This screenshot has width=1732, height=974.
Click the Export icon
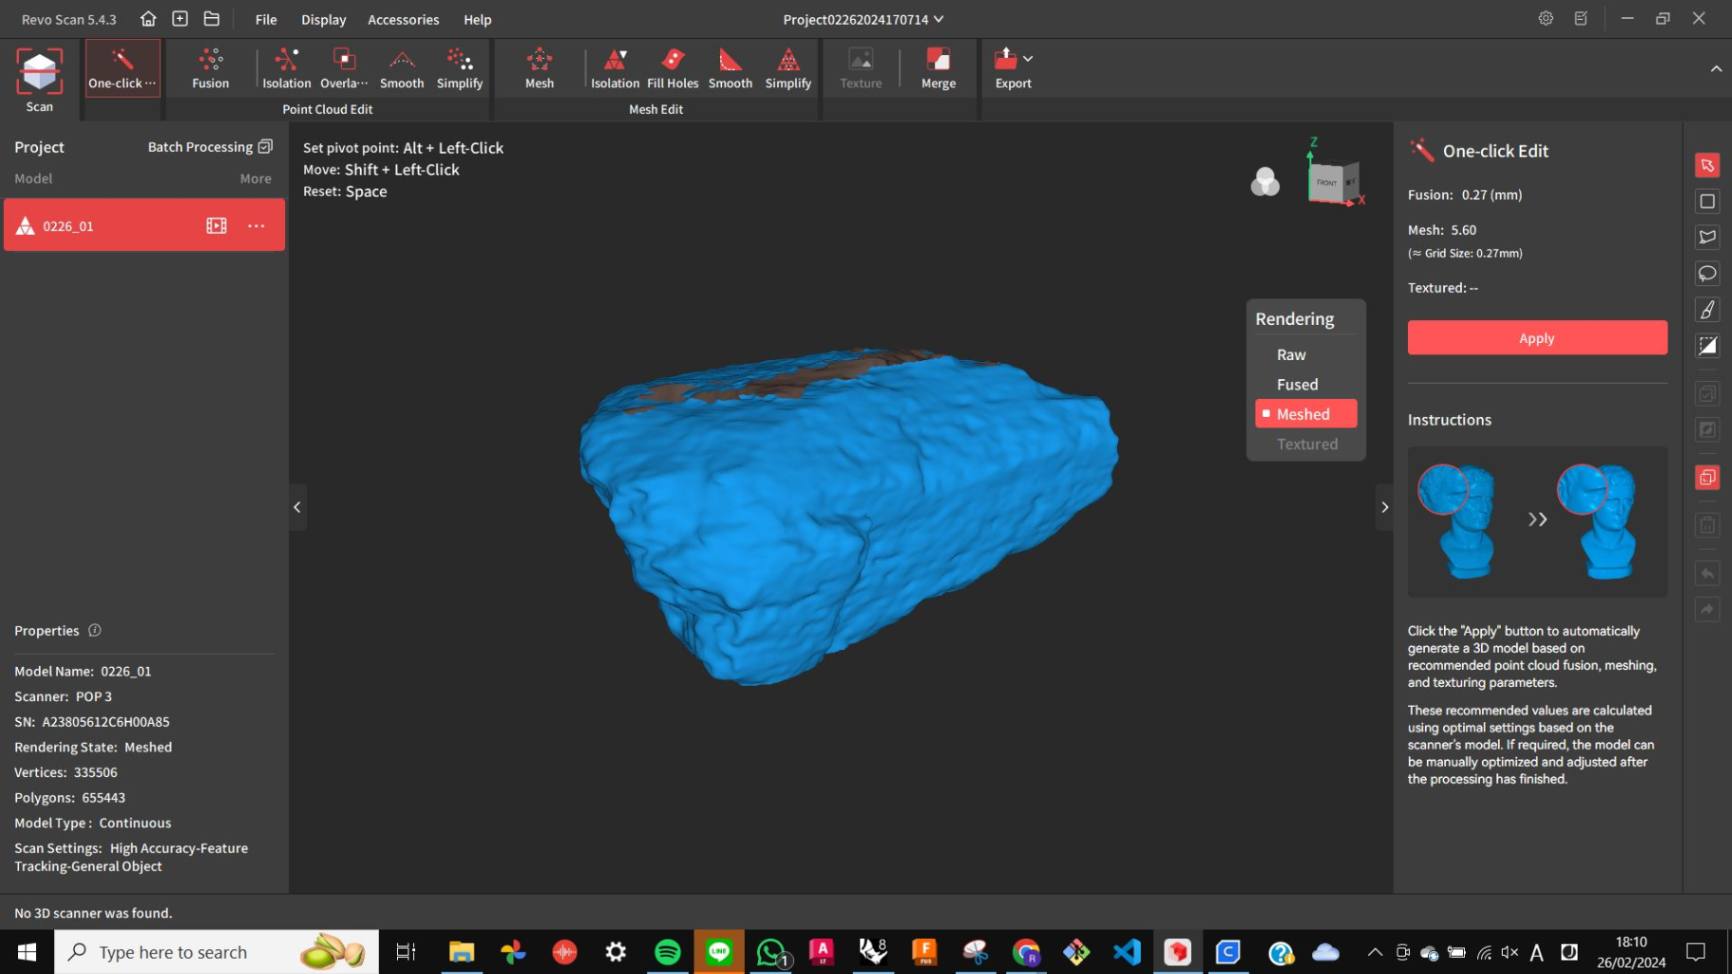pos(1006,60)
